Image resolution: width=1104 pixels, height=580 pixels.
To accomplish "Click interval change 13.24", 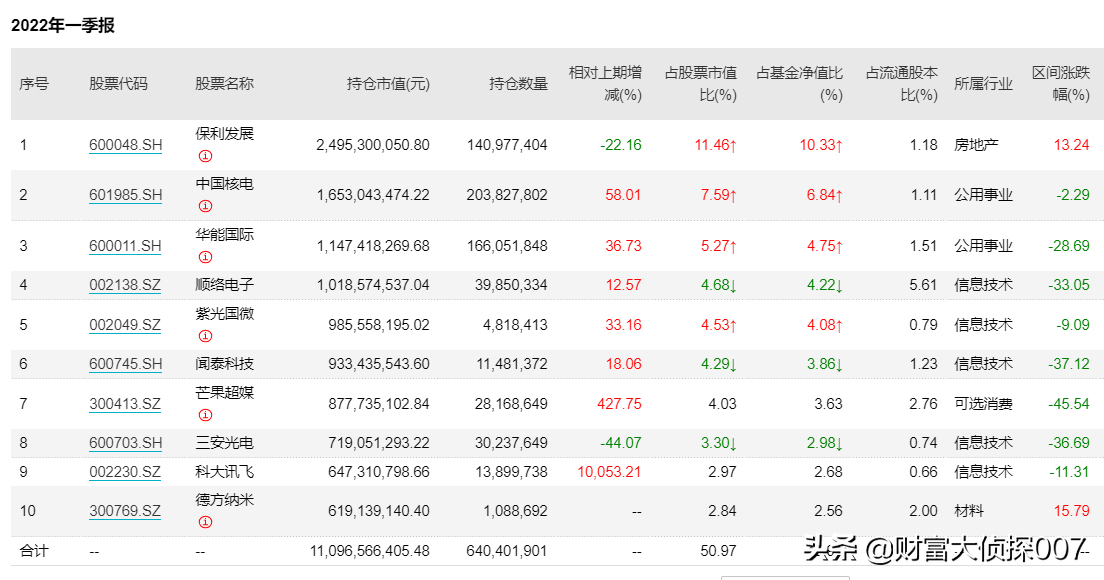I will [1072, 145].
